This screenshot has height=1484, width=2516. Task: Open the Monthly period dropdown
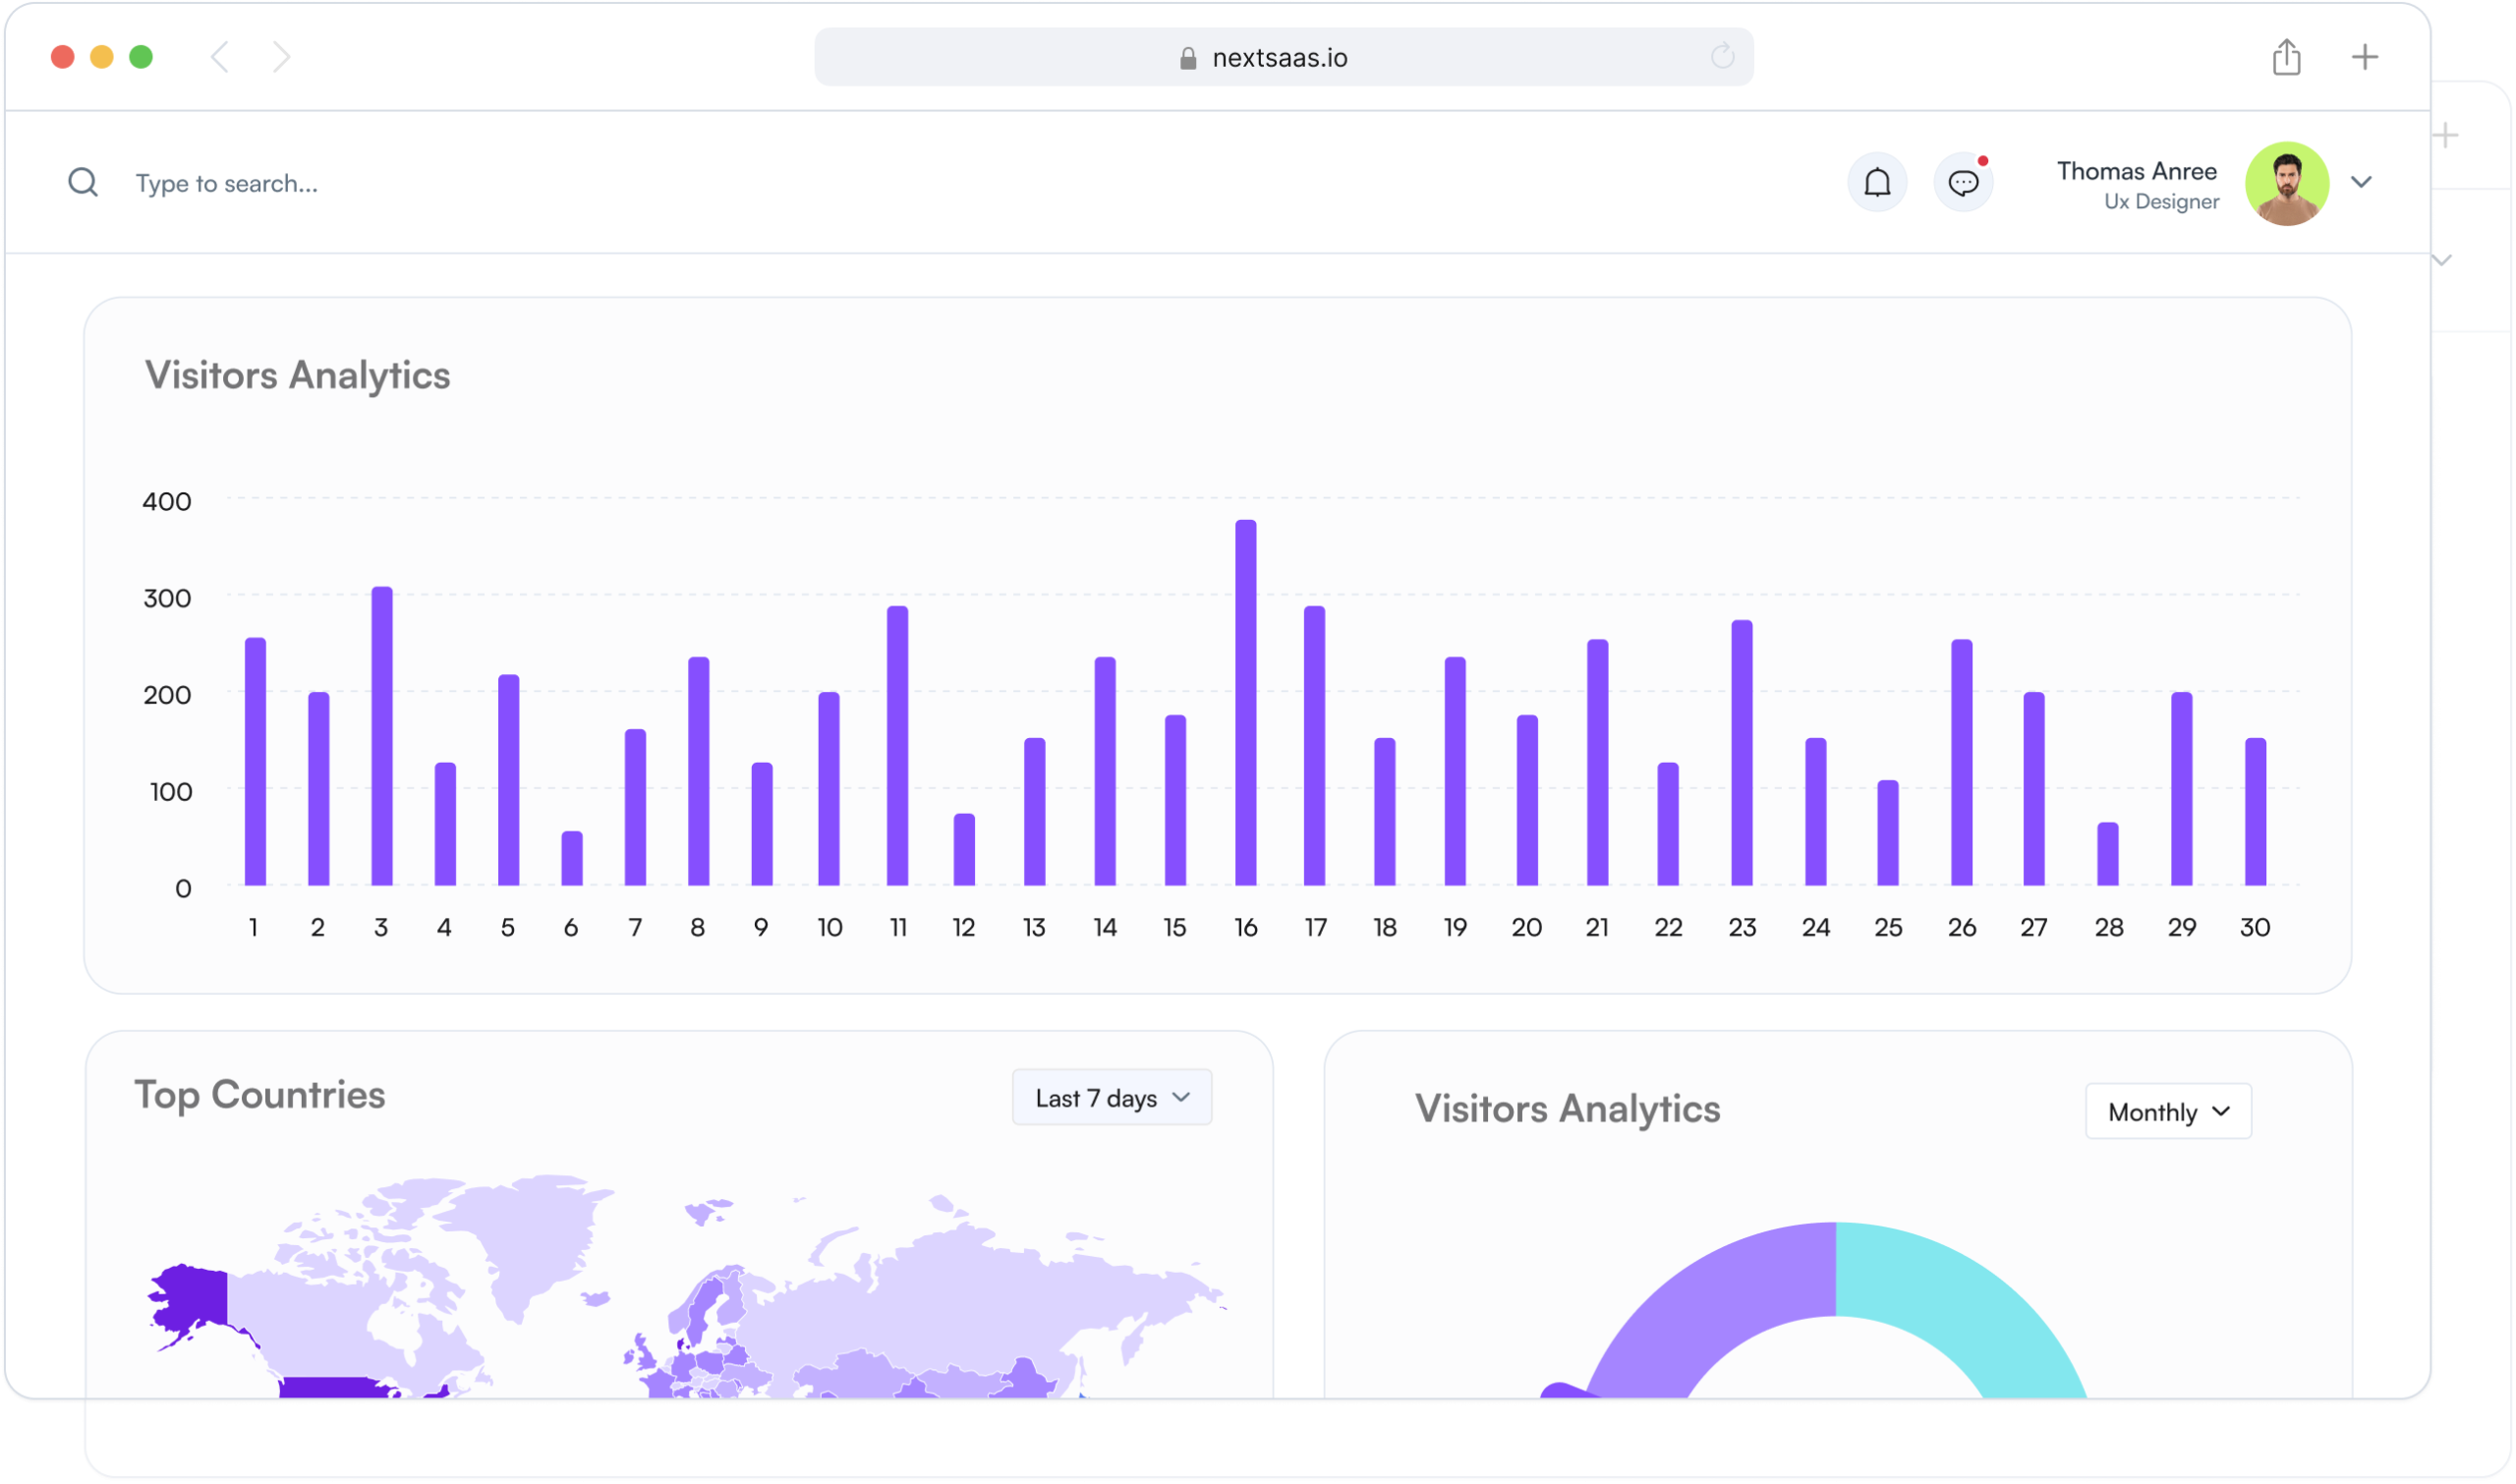(x=2167, y=1112)
